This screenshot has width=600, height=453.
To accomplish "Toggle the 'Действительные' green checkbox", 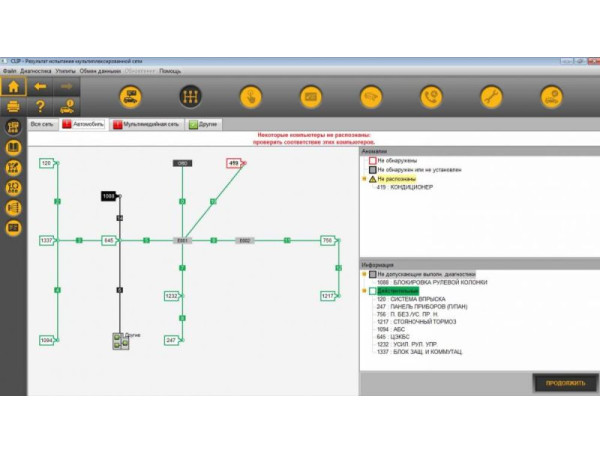I will coord(373,291).
